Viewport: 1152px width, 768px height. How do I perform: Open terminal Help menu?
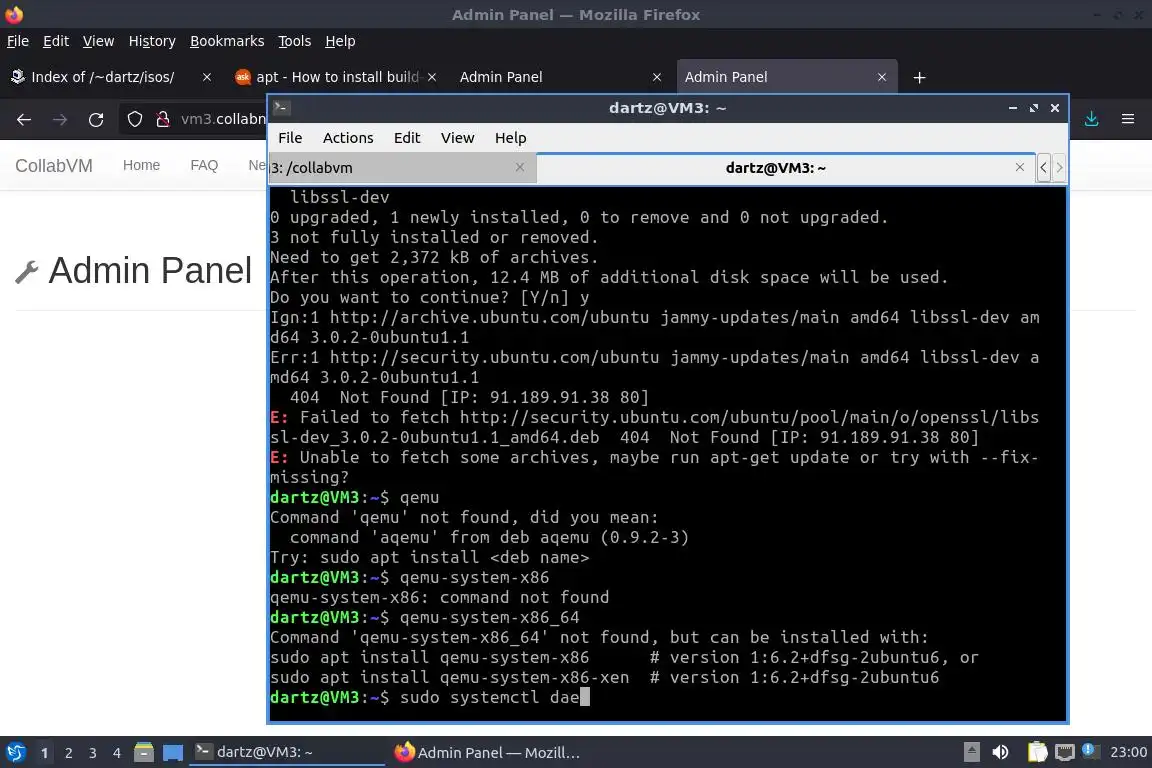[511, 138]
